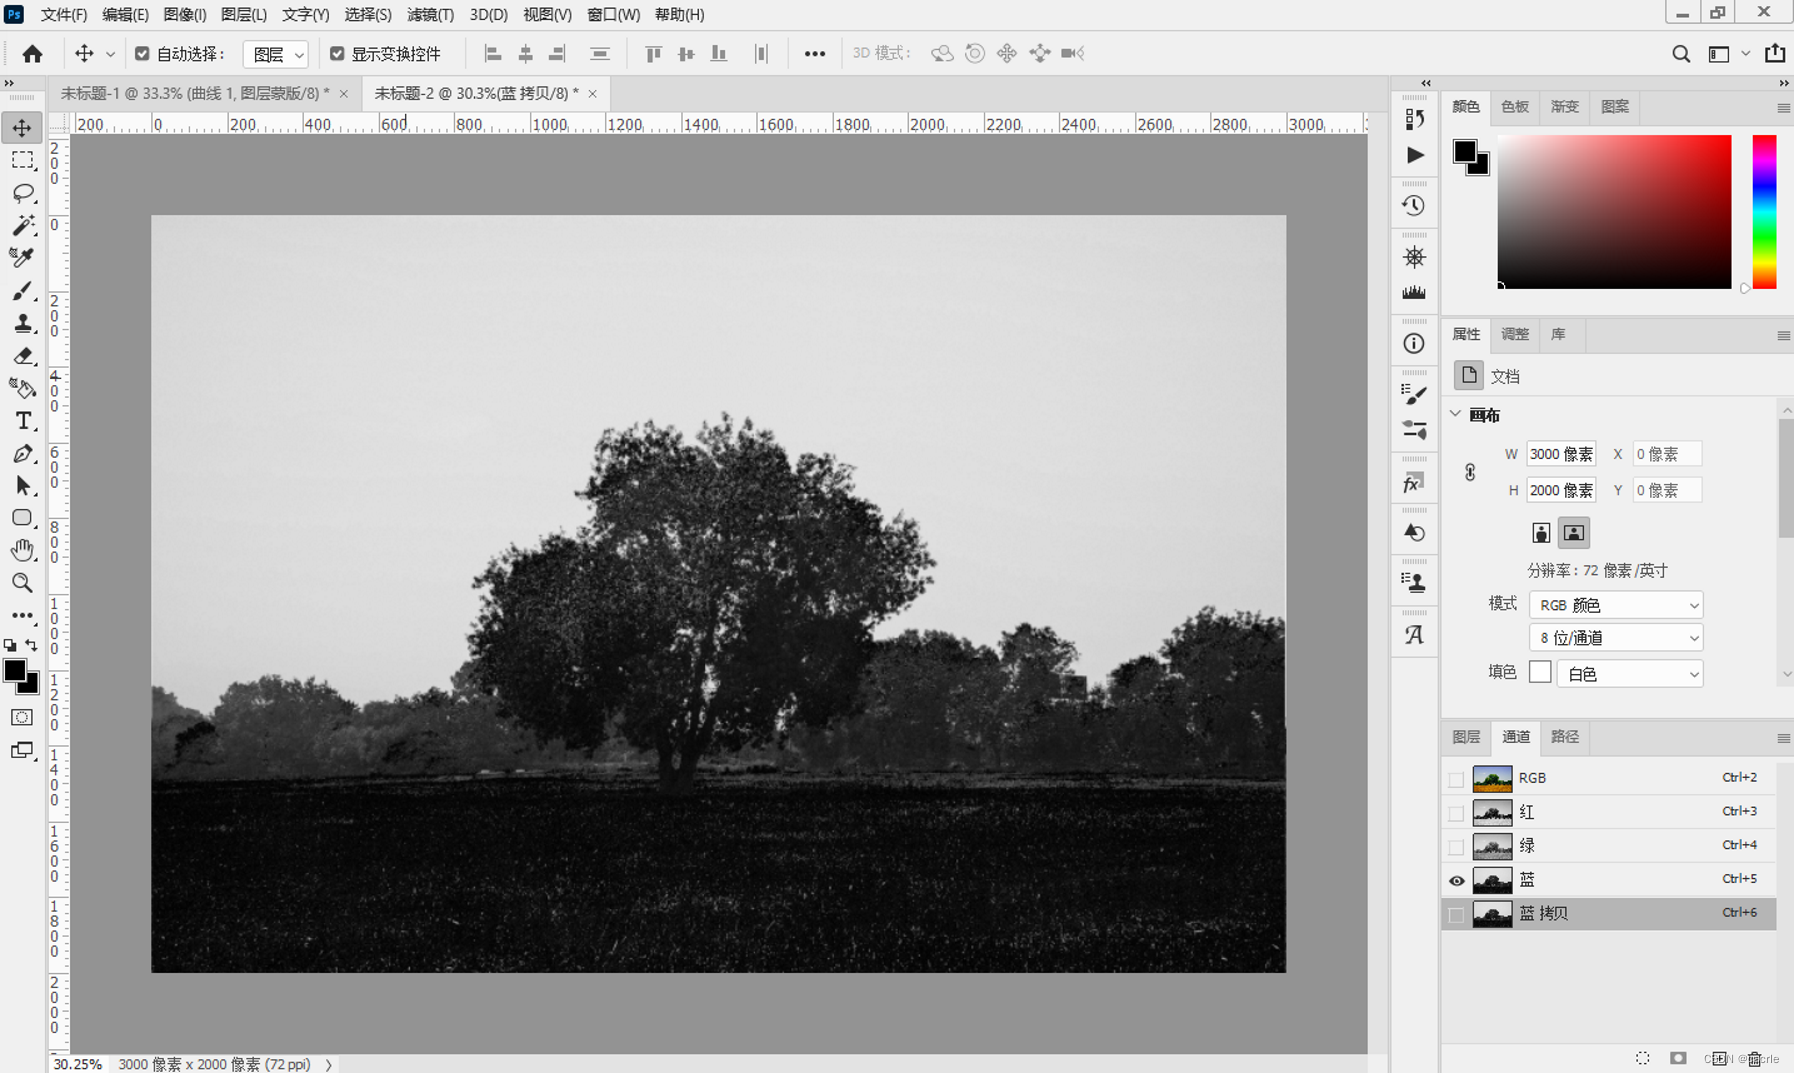
Task: Select the Rounded Rectangle shape tool
Action: click(22, 518)
